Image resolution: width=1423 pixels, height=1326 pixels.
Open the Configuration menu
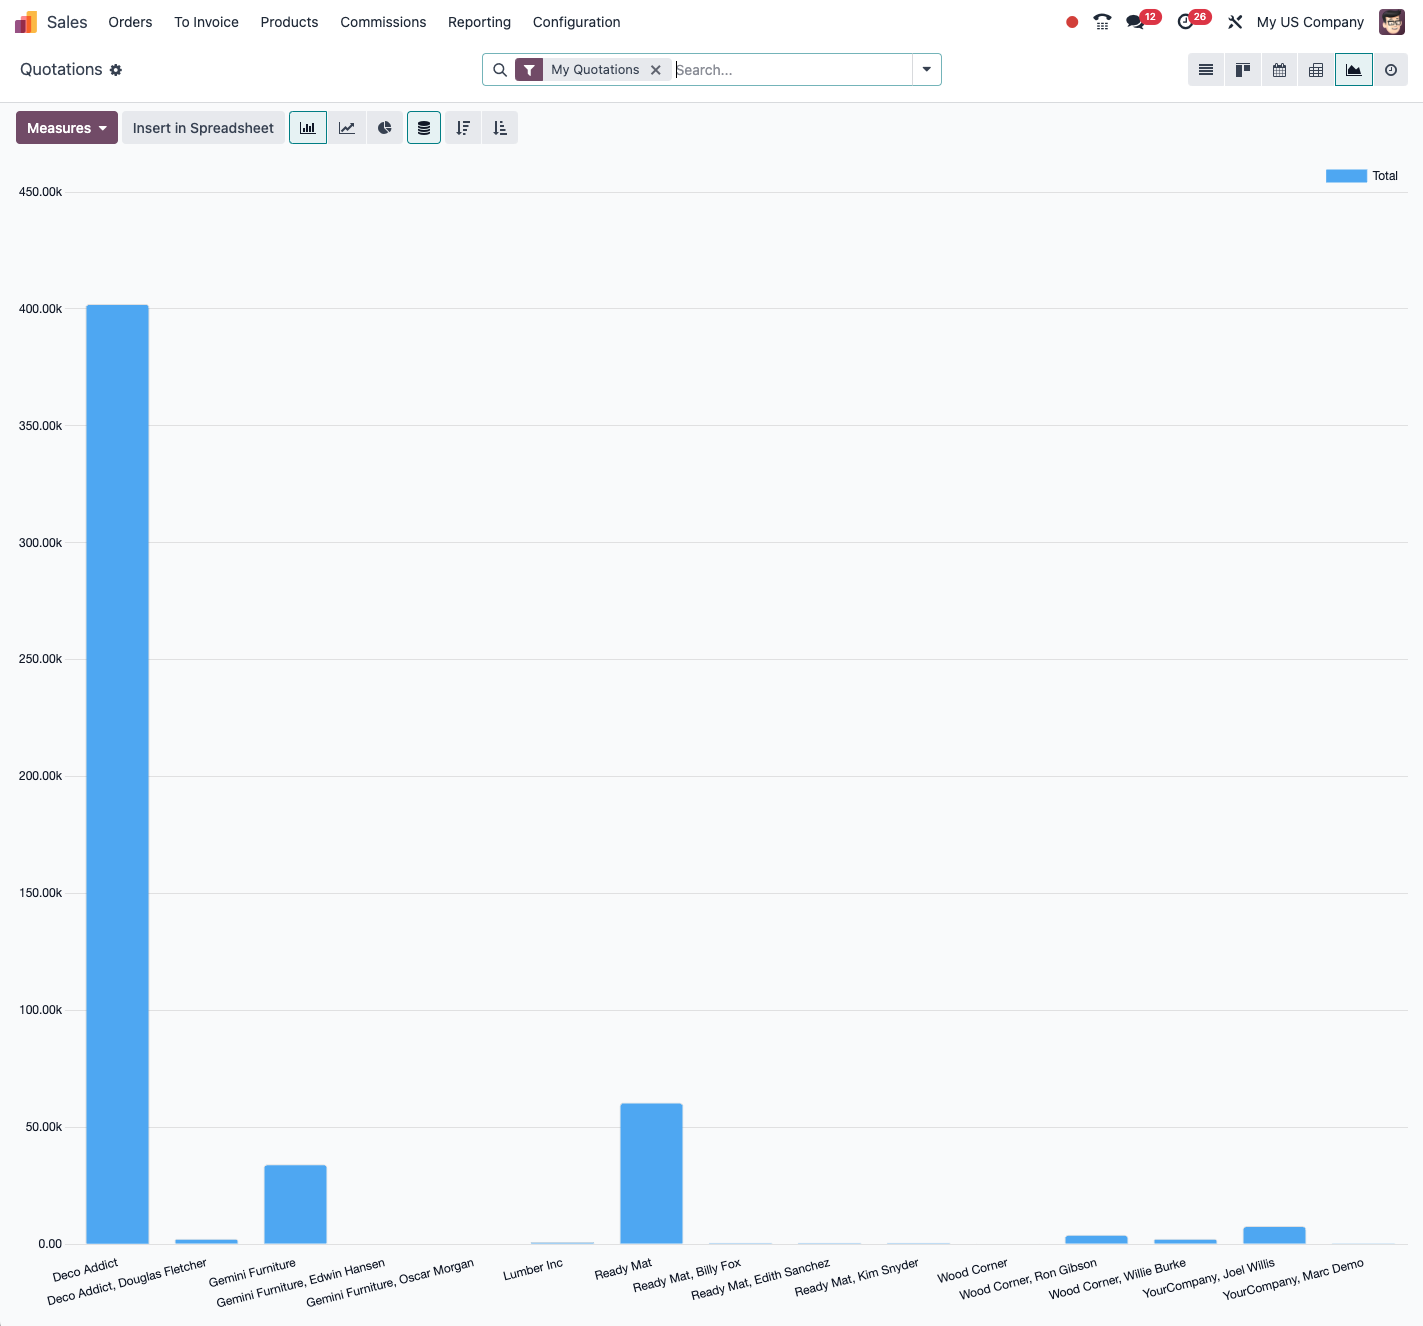(577, 22)
